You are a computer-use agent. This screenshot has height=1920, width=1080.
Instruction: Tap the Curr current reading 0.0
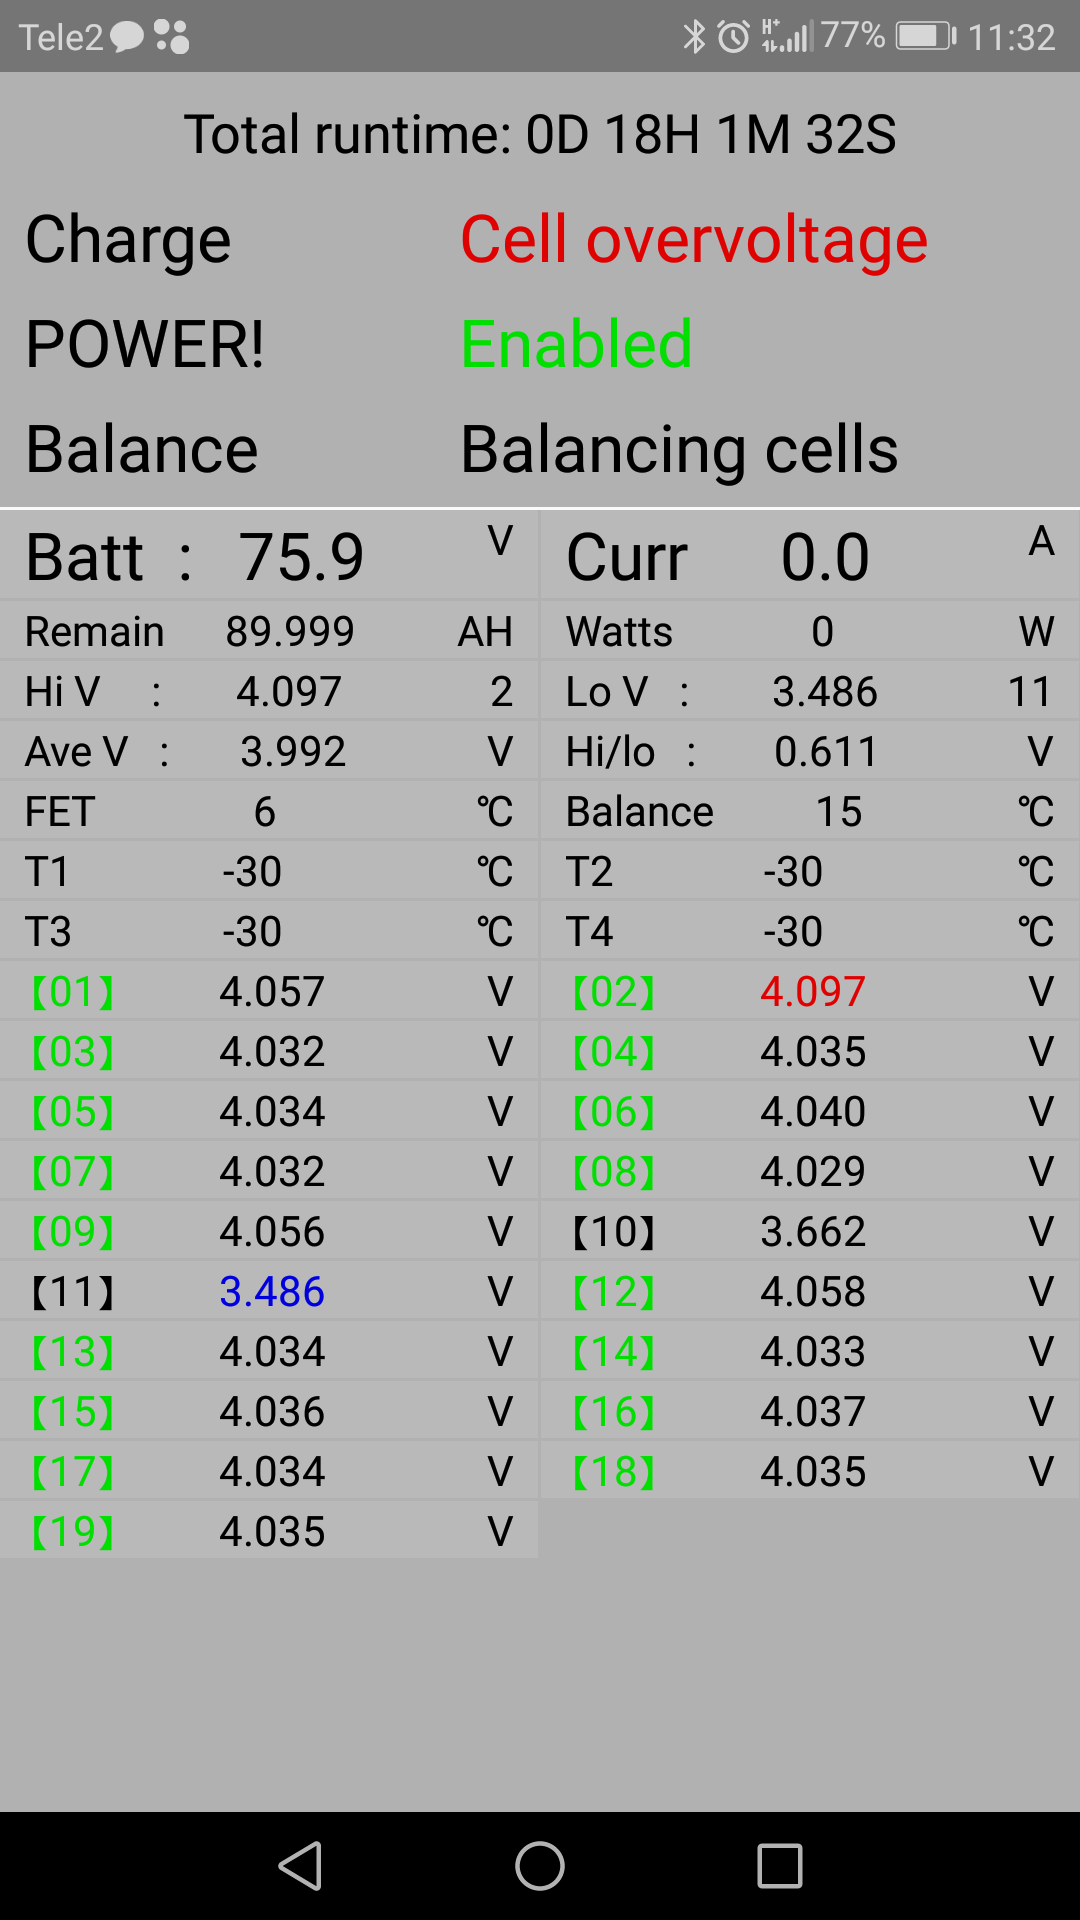(825, 557)
